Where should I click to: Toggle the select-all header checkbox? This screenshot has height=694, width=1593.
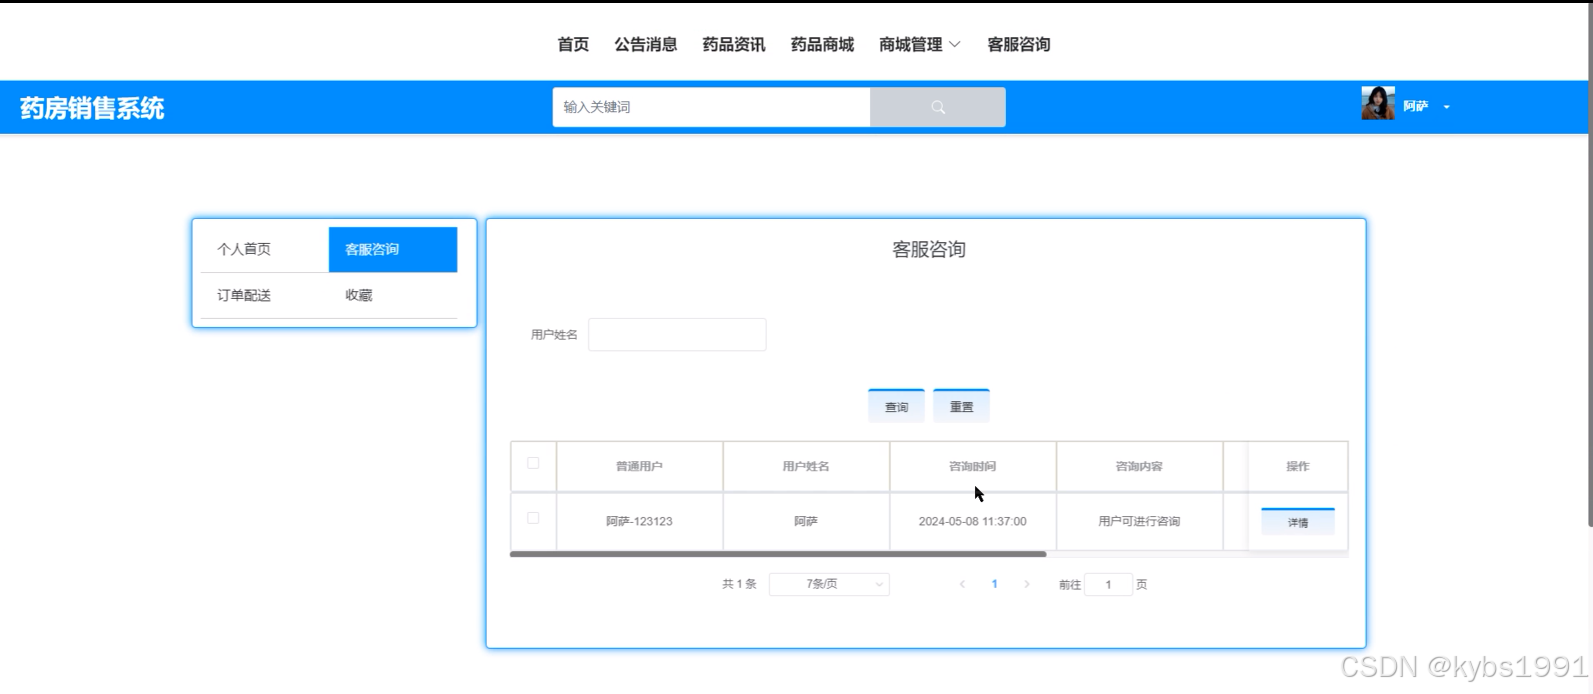533,463
